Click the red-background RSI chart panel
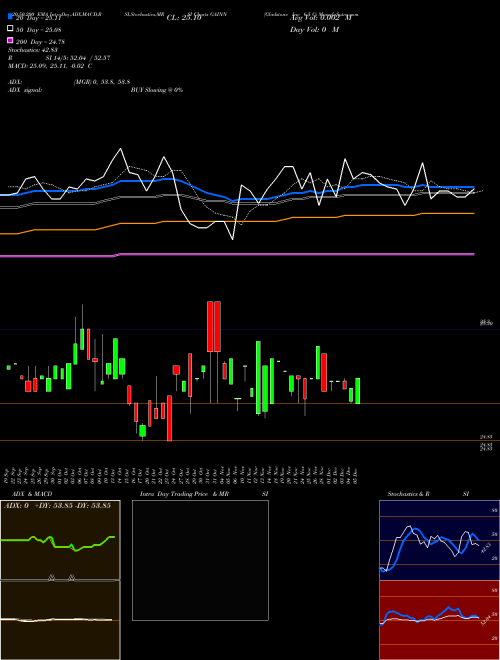The image size is (500, 660). click(x=439, y=620)
